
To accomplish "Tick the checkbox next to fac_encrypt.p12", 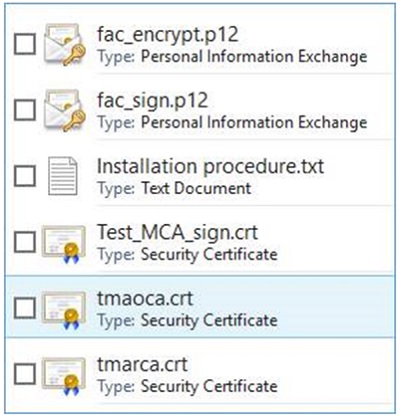I will (25, 44).
